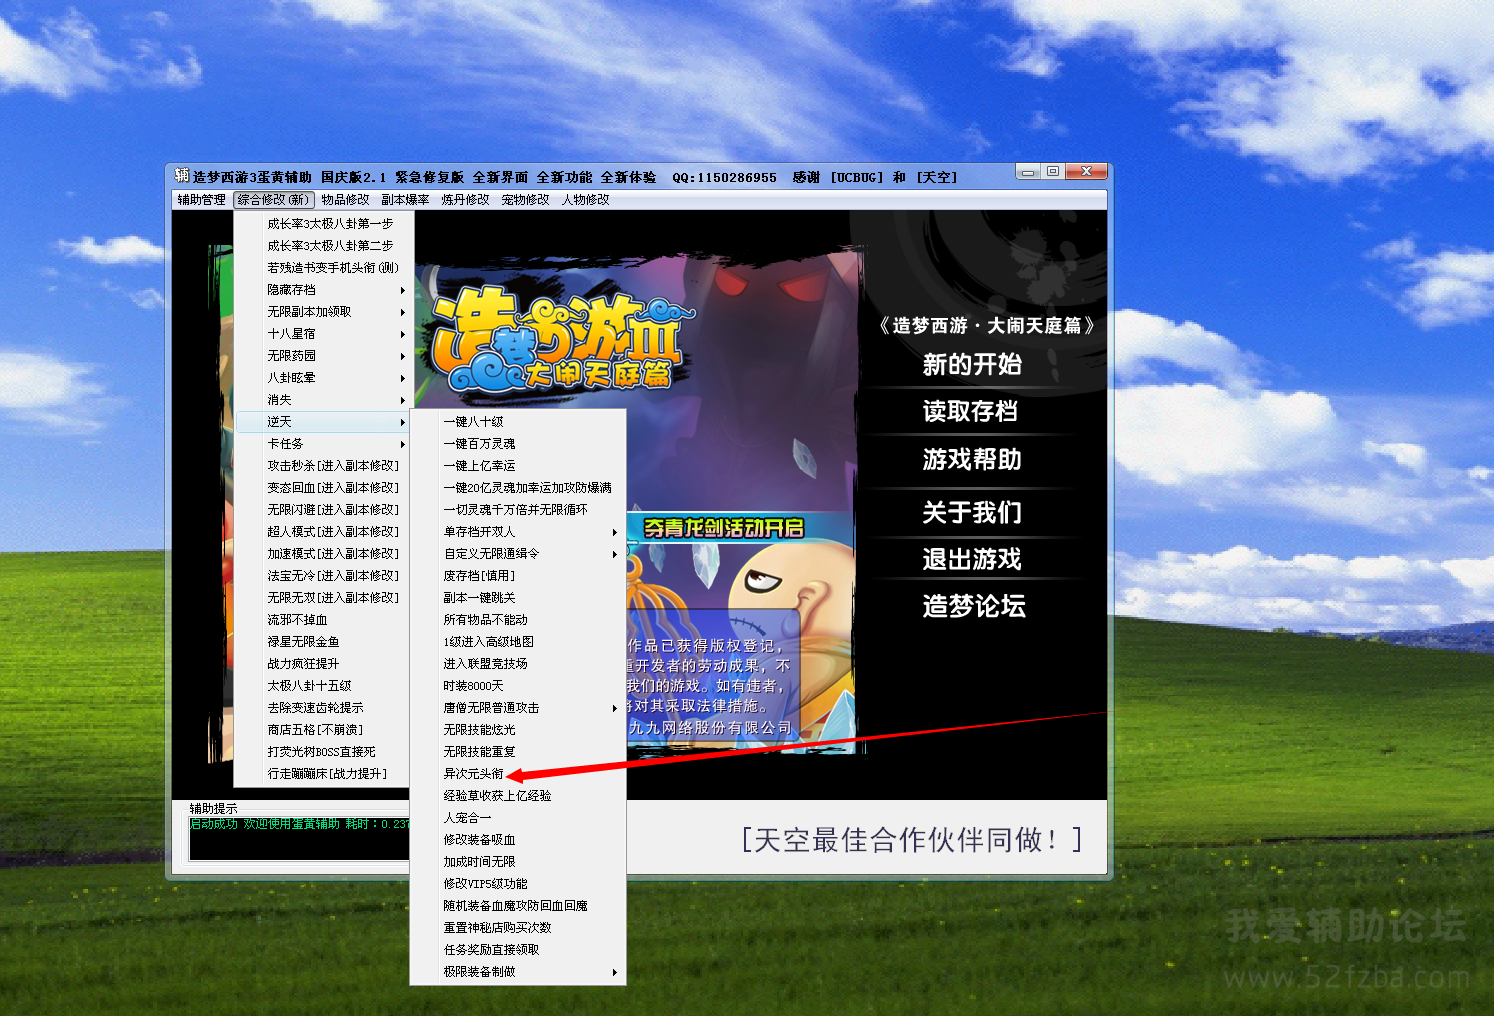Open 关于我们 in the game menu
The image size is (1494, 1016).
coord(972,512)
